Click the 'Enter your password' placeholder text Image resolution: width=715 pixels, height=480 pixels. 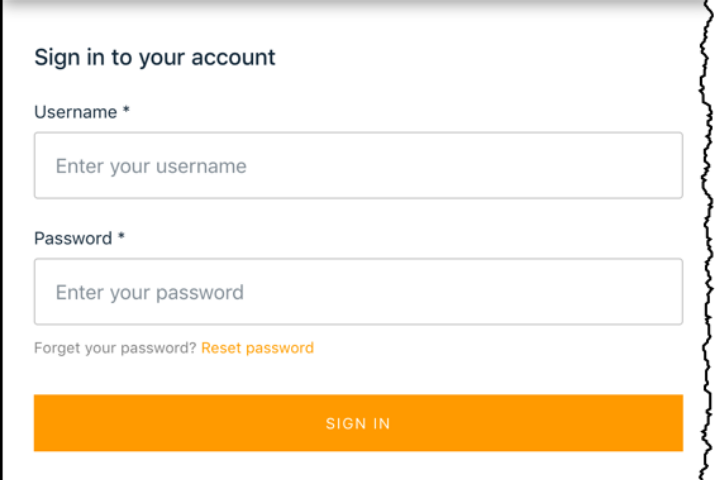pos(150,293)
